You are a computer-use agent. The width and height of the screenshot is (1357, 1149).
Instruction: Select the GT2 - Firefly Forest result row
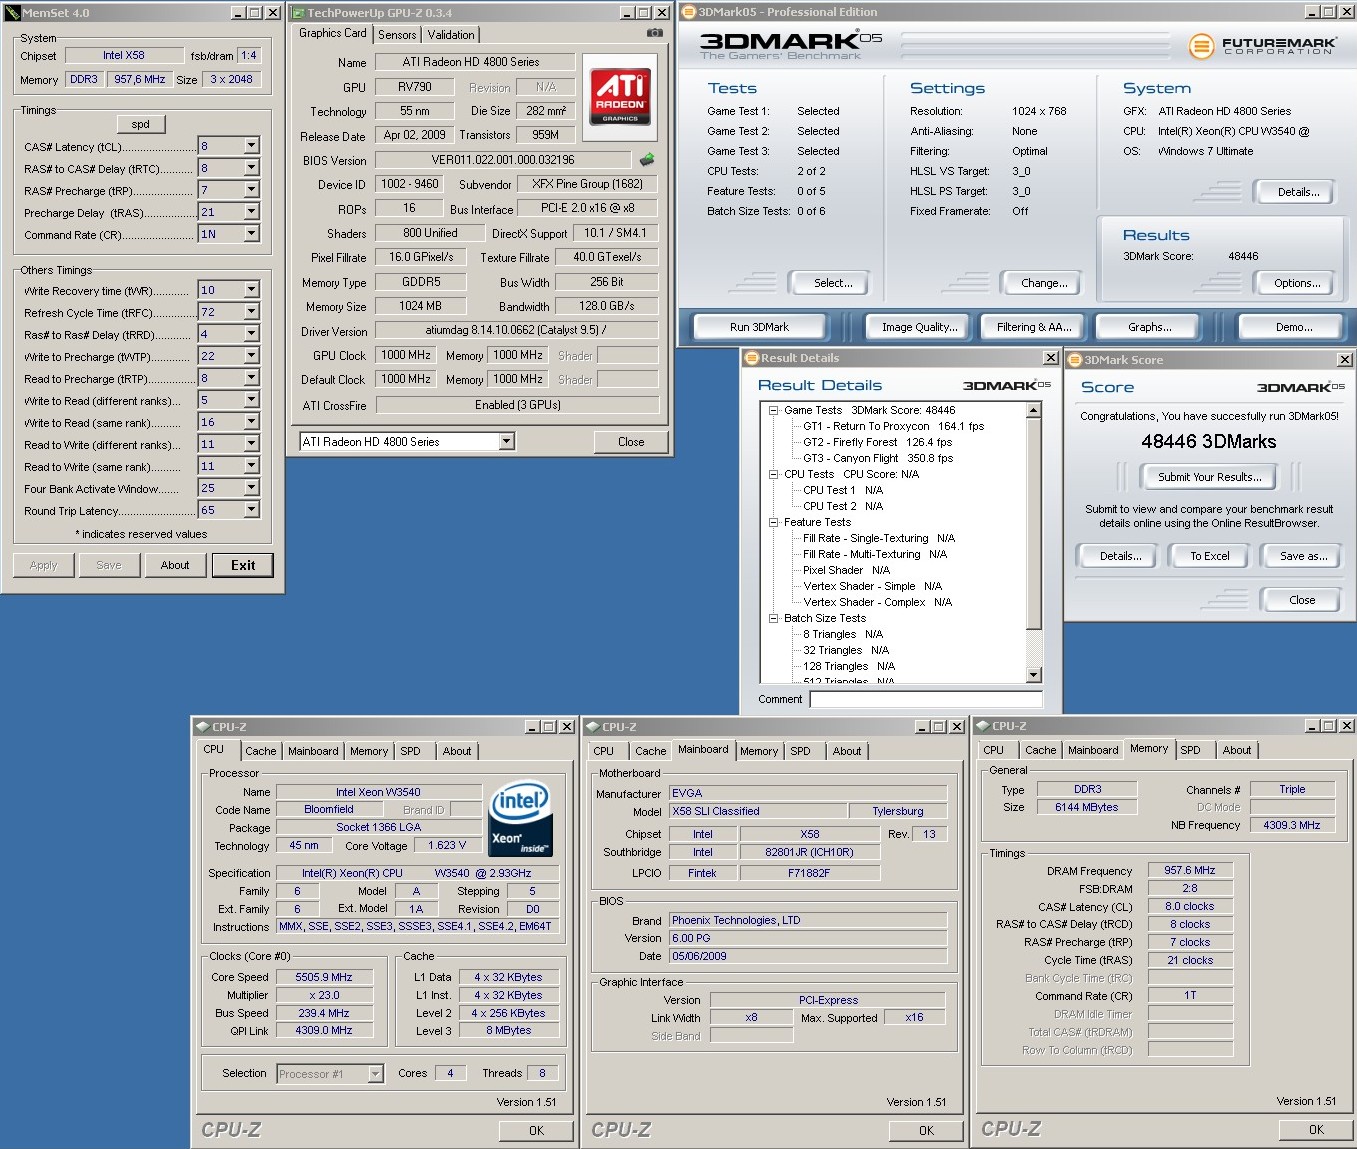point(877,442)
